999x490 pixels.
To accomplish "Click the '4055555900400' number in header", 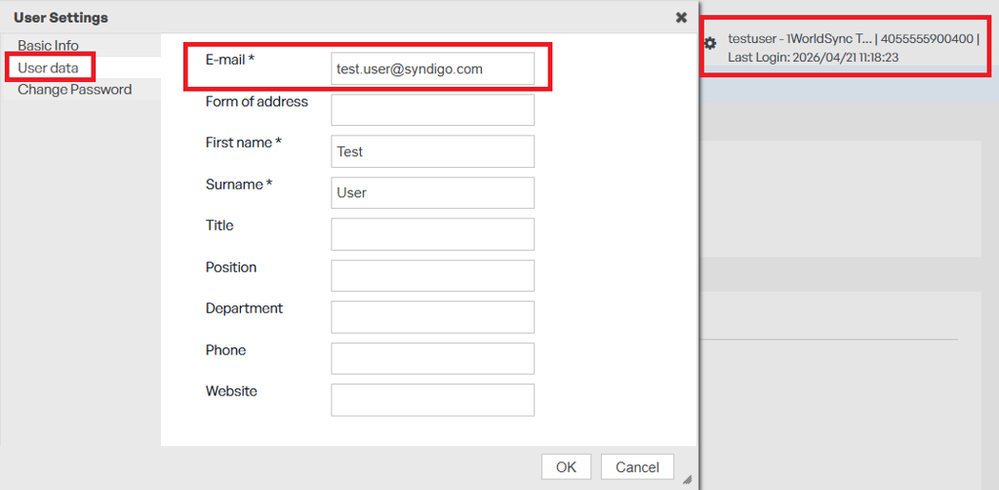I will click(927, 40).
